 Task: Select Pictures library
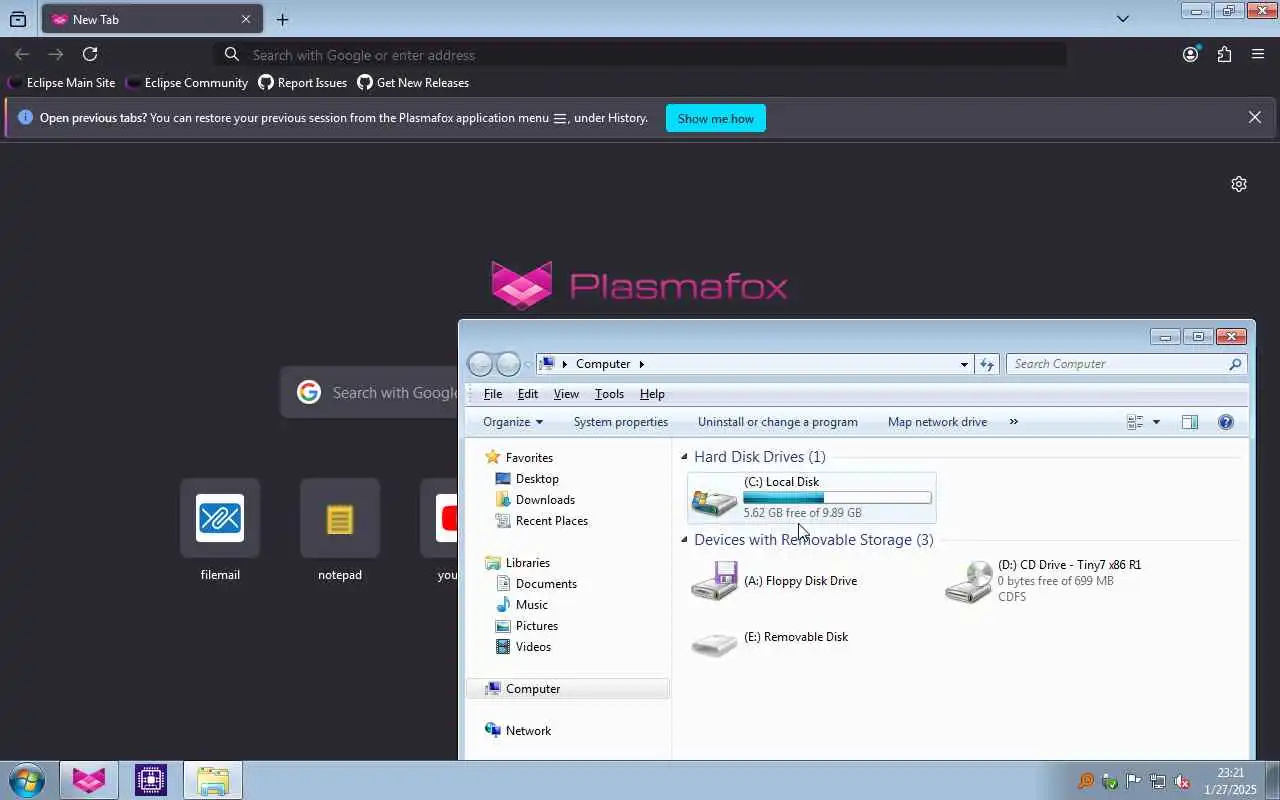(537, 626)
